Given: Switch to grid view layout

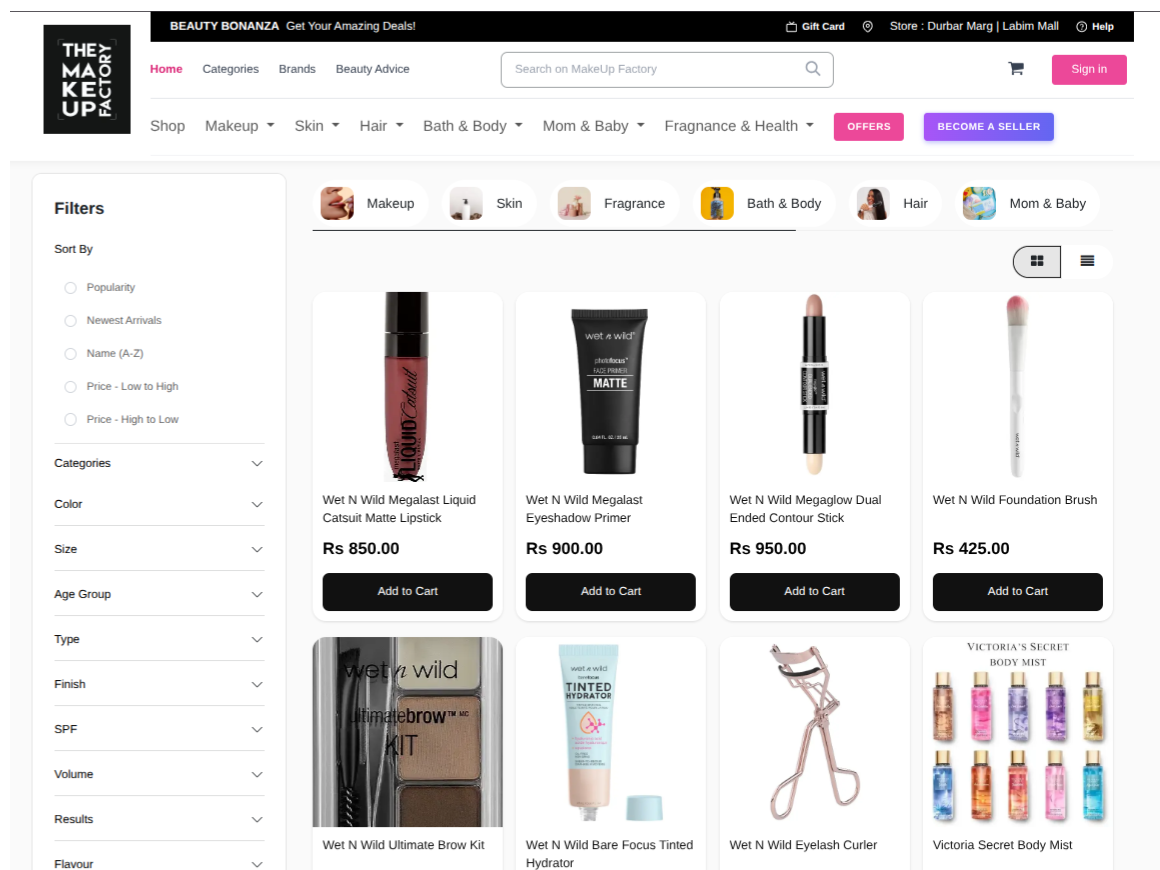Looking at the screenshot, I should 1036,261.
